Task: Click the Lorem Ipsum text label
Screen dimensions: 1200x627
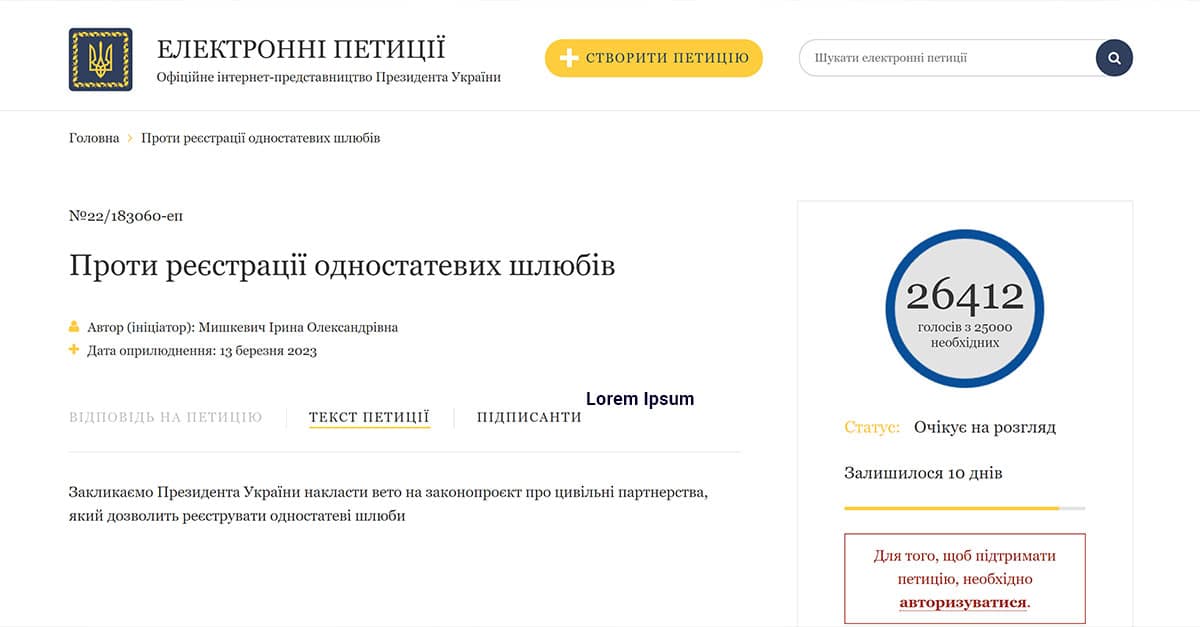Action: pyautogui.click(x=640, y=398)
